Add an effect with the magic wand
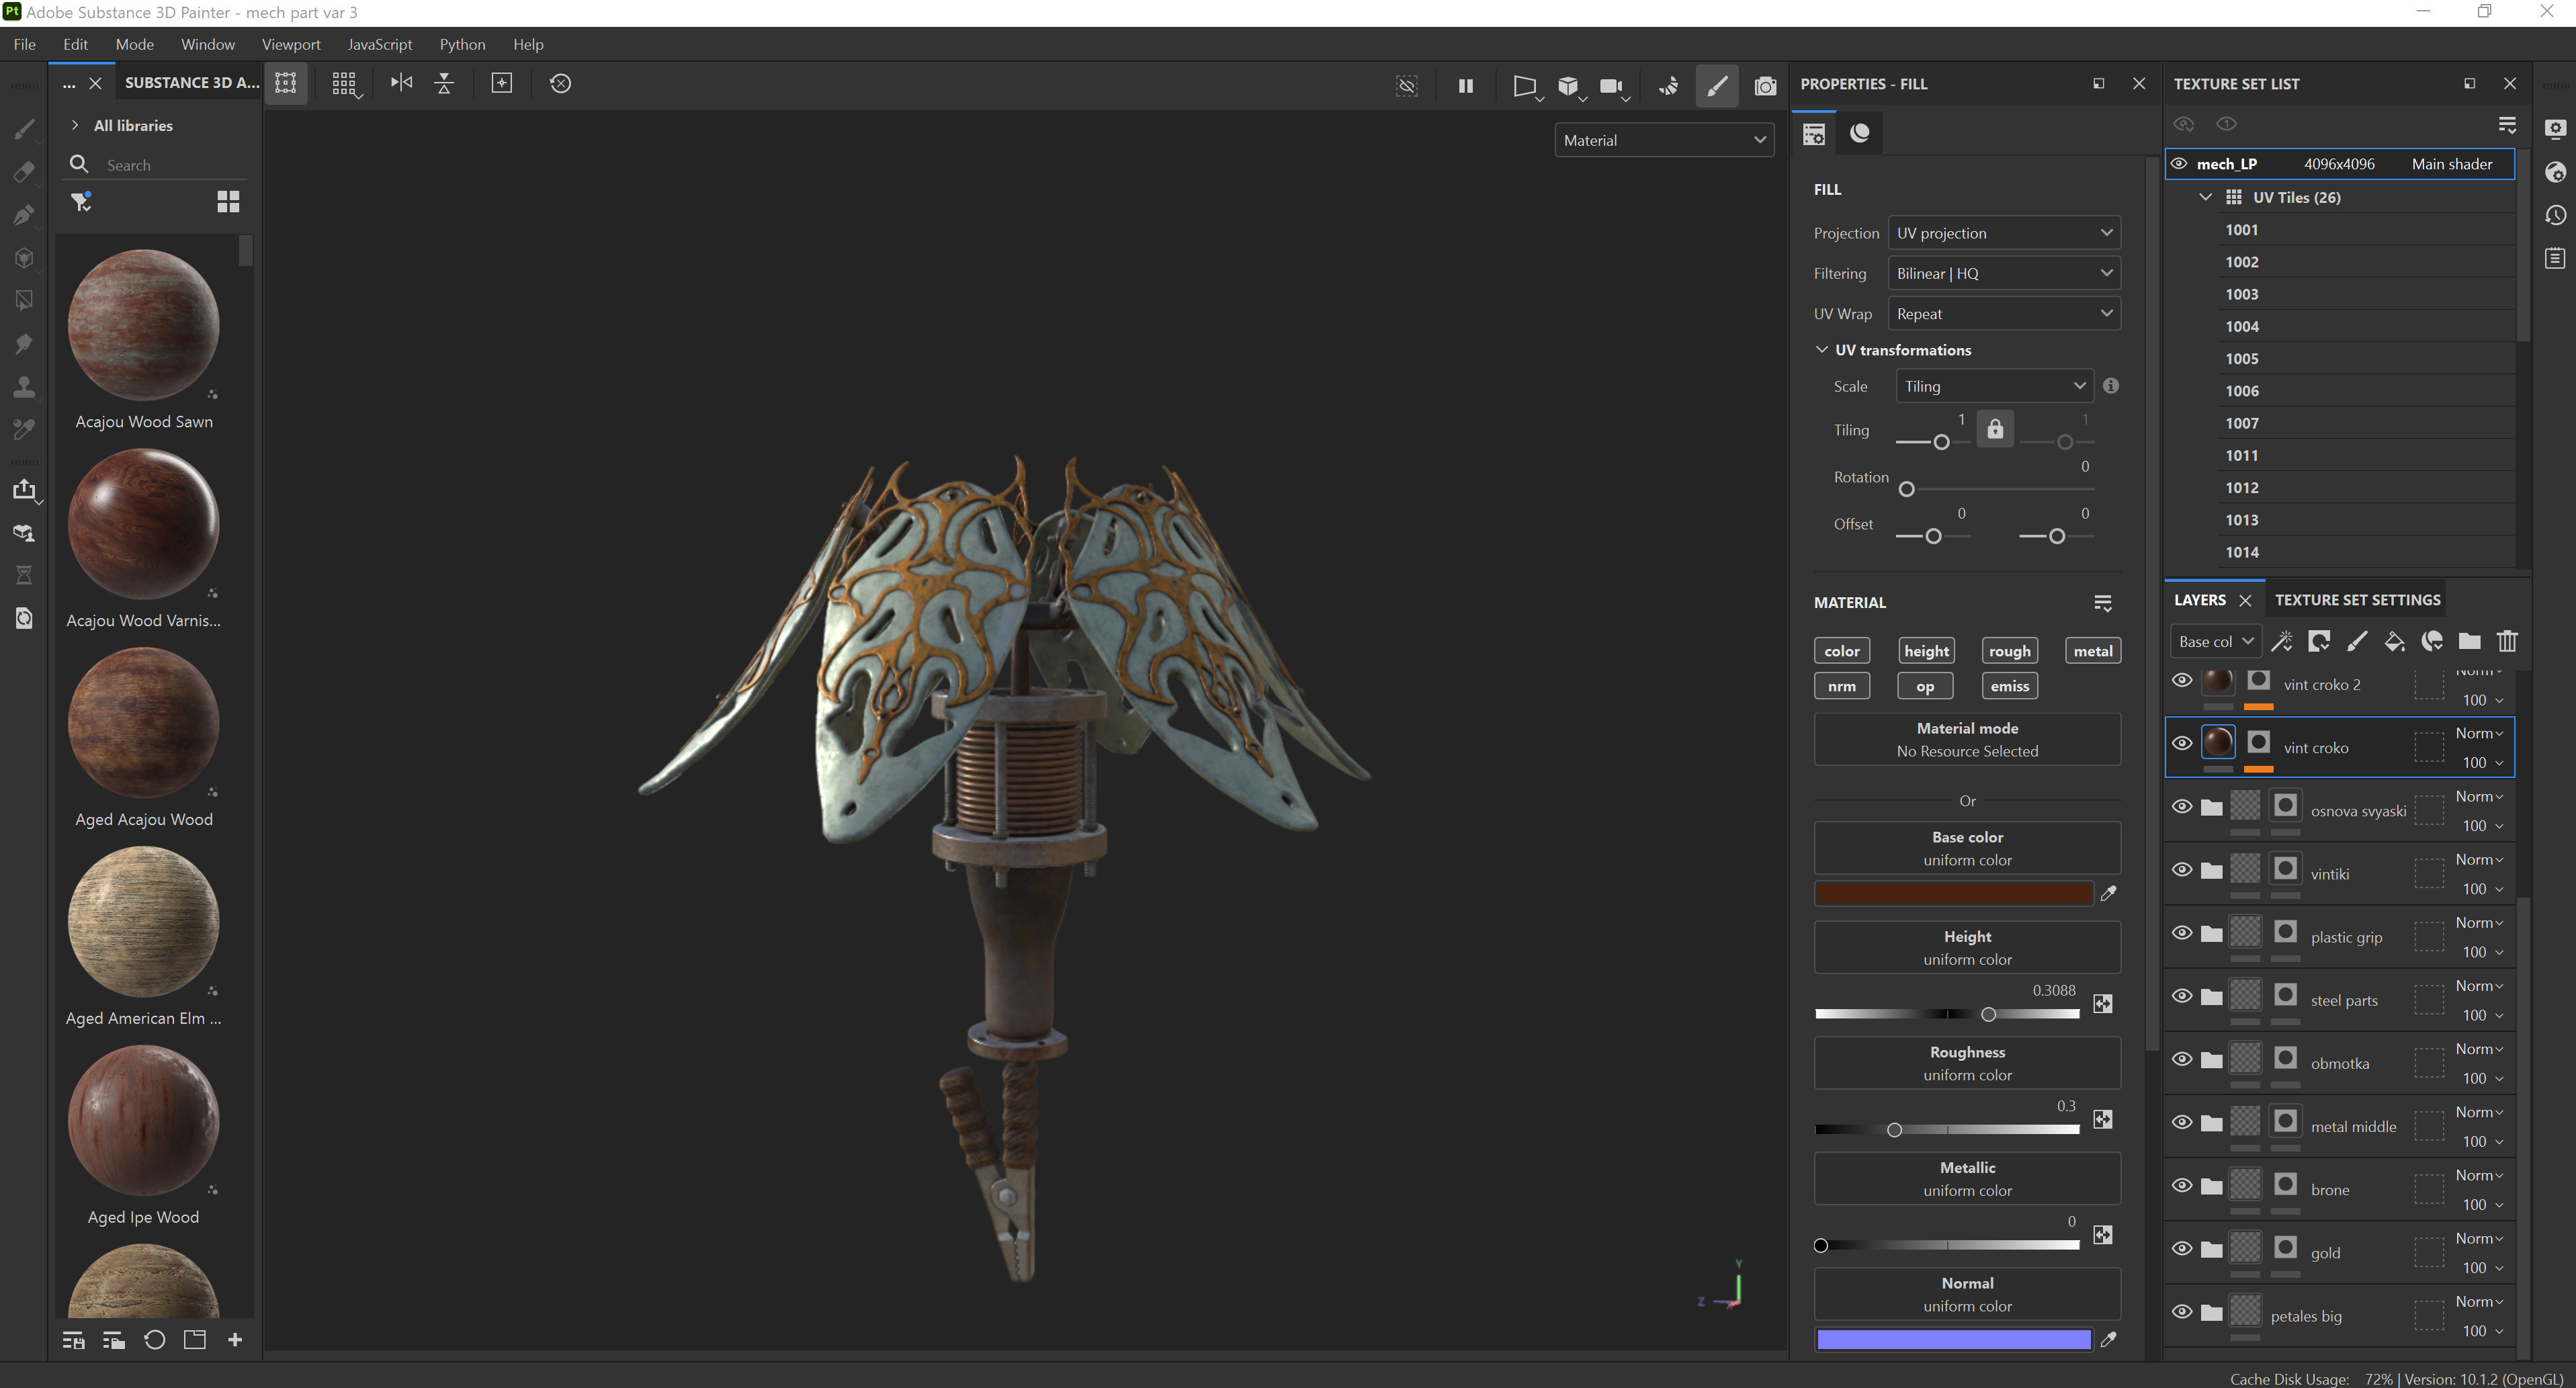Image resolution: width=2576 pixels, height=1388 pixels. point(2282,641)
